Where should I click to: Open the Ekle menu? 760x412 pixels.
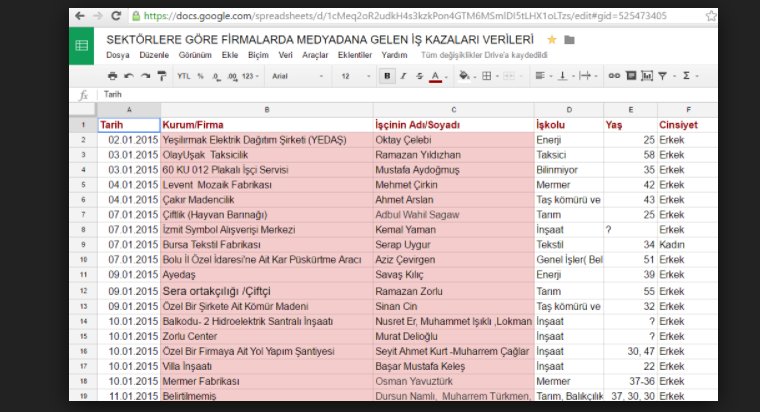pos(230,55)
